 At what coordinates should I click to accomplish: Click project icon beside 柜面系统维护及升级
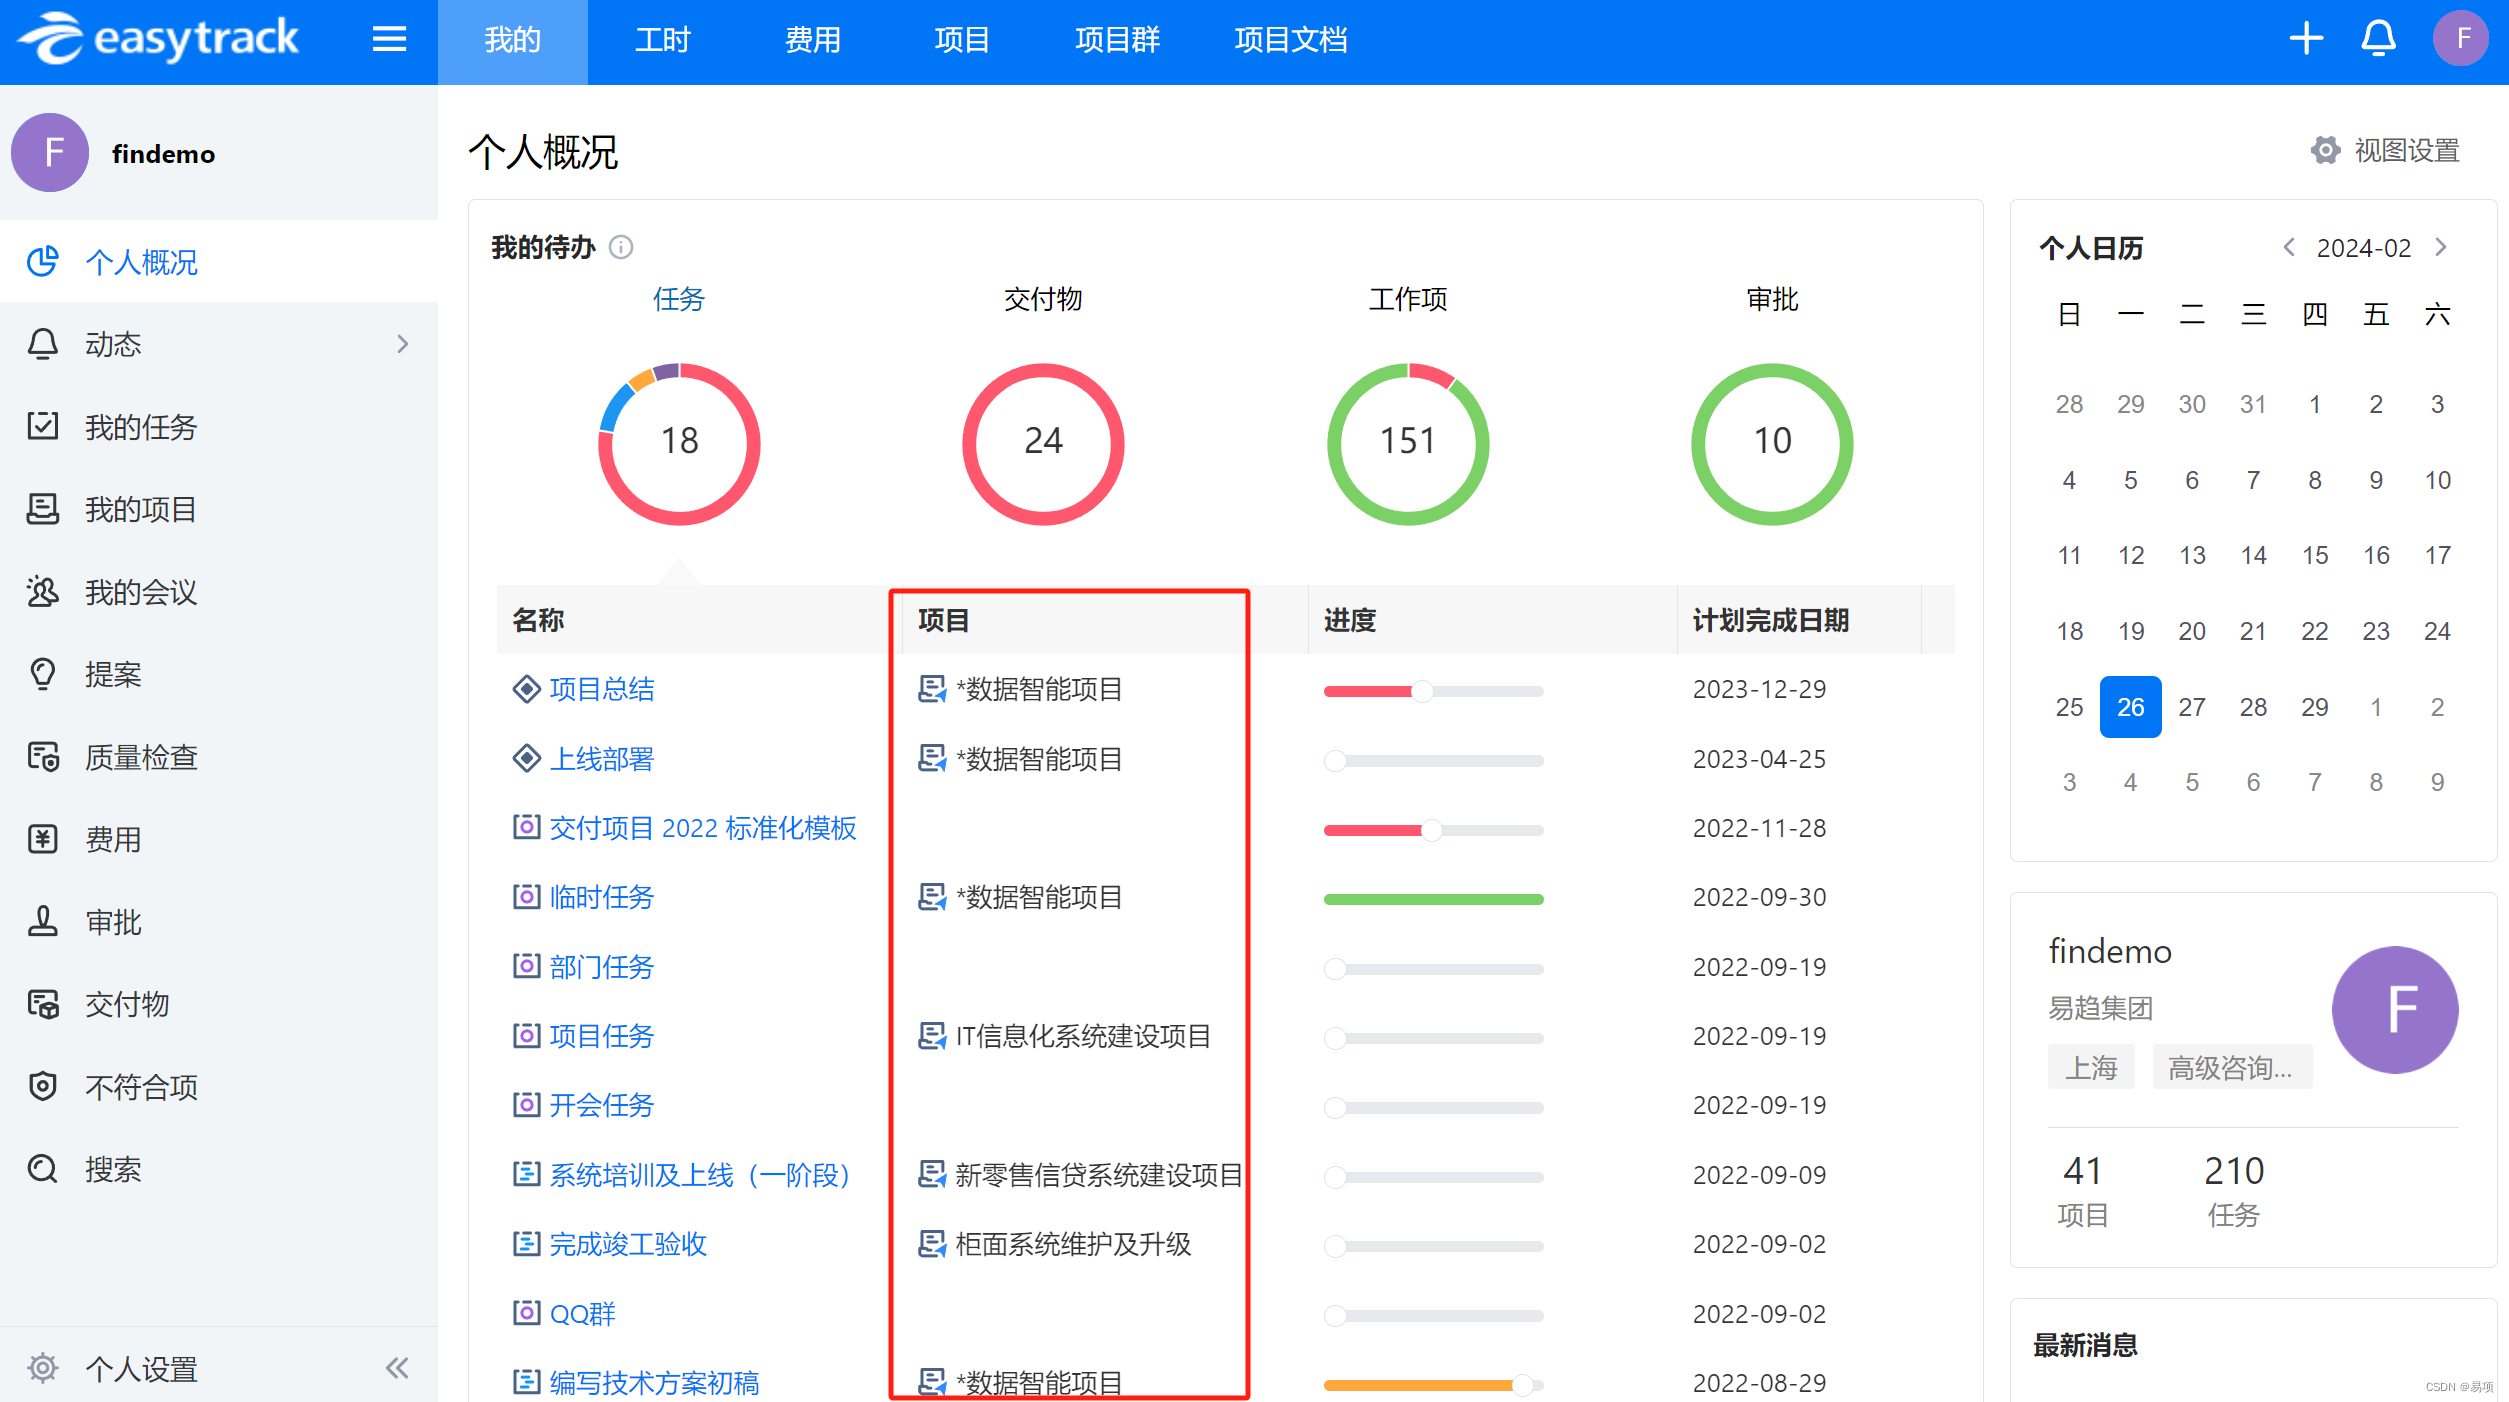coord(931,1244)
